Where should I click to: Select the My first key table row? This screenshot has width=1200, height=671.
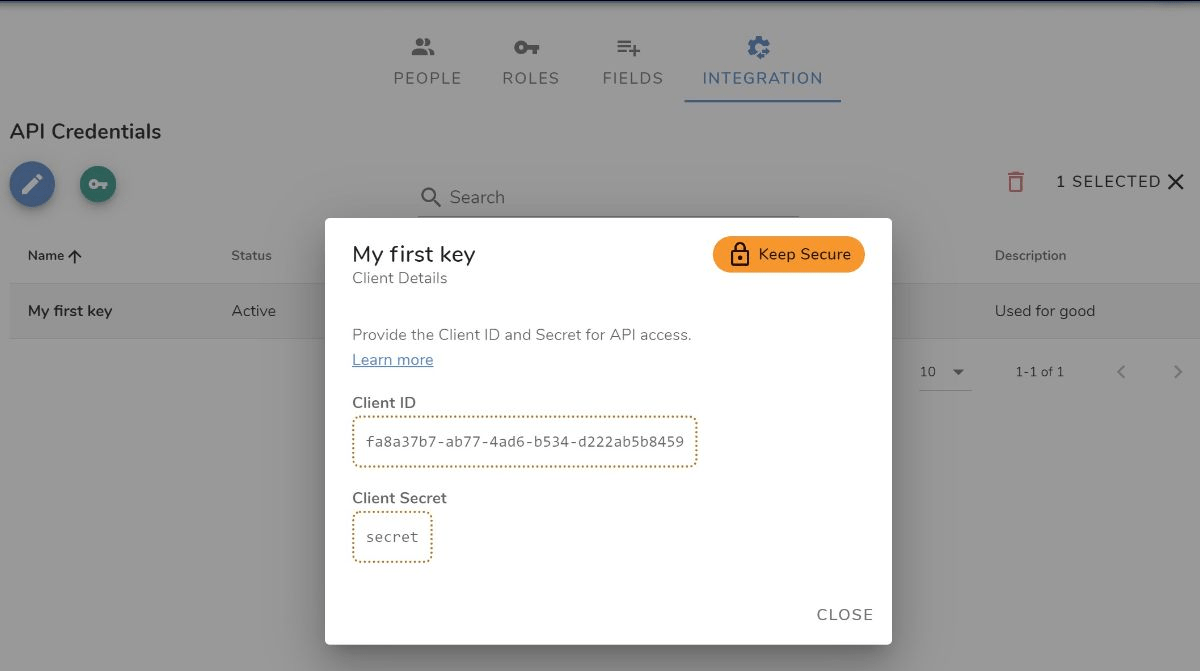[600, 311]
